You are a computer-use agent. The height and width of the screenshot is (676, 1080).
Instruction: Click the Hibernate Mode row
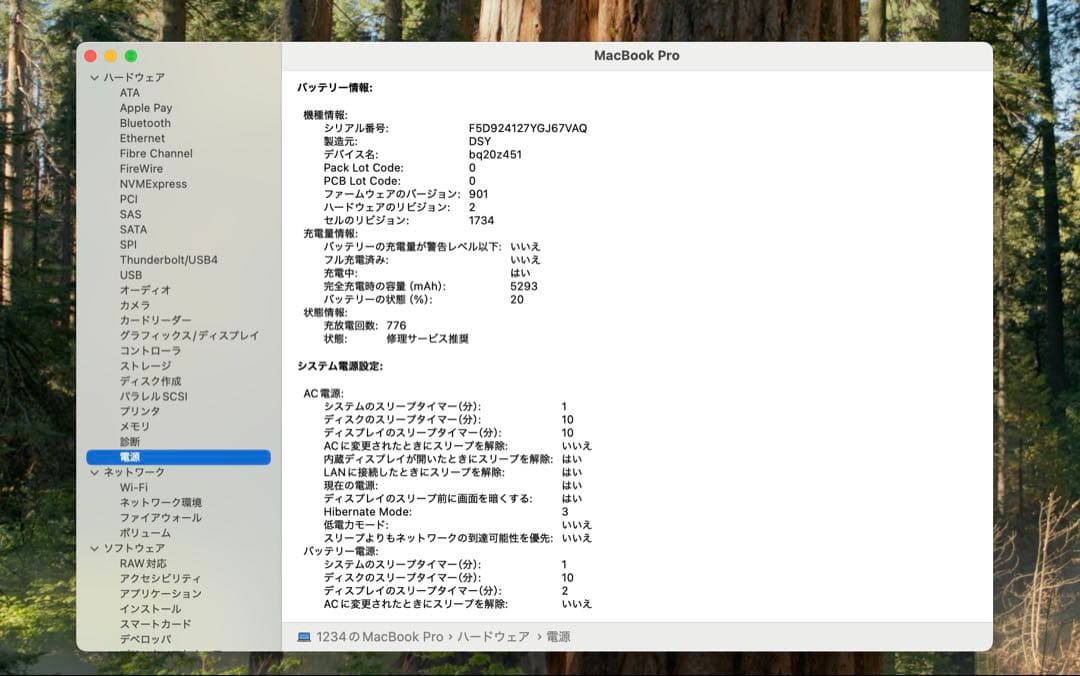tap(446, 512)
